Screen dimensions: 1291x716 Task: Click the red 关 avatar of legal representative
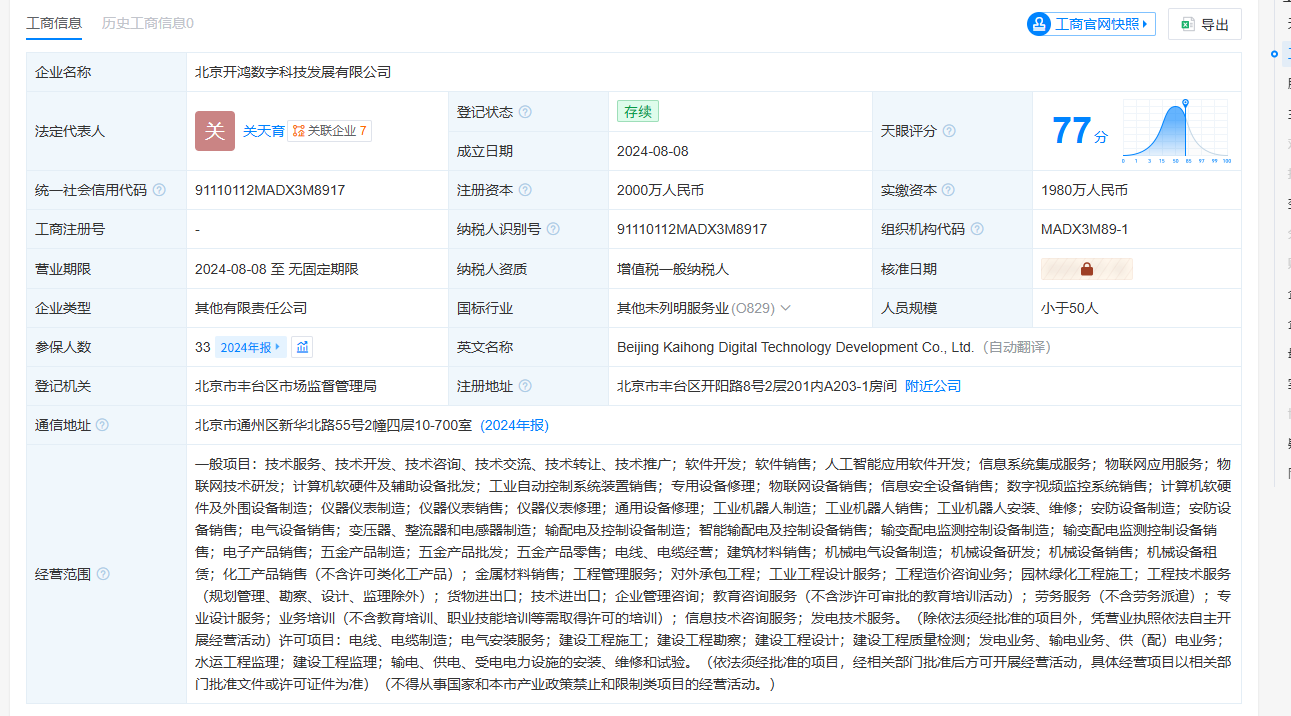point(214,131)
